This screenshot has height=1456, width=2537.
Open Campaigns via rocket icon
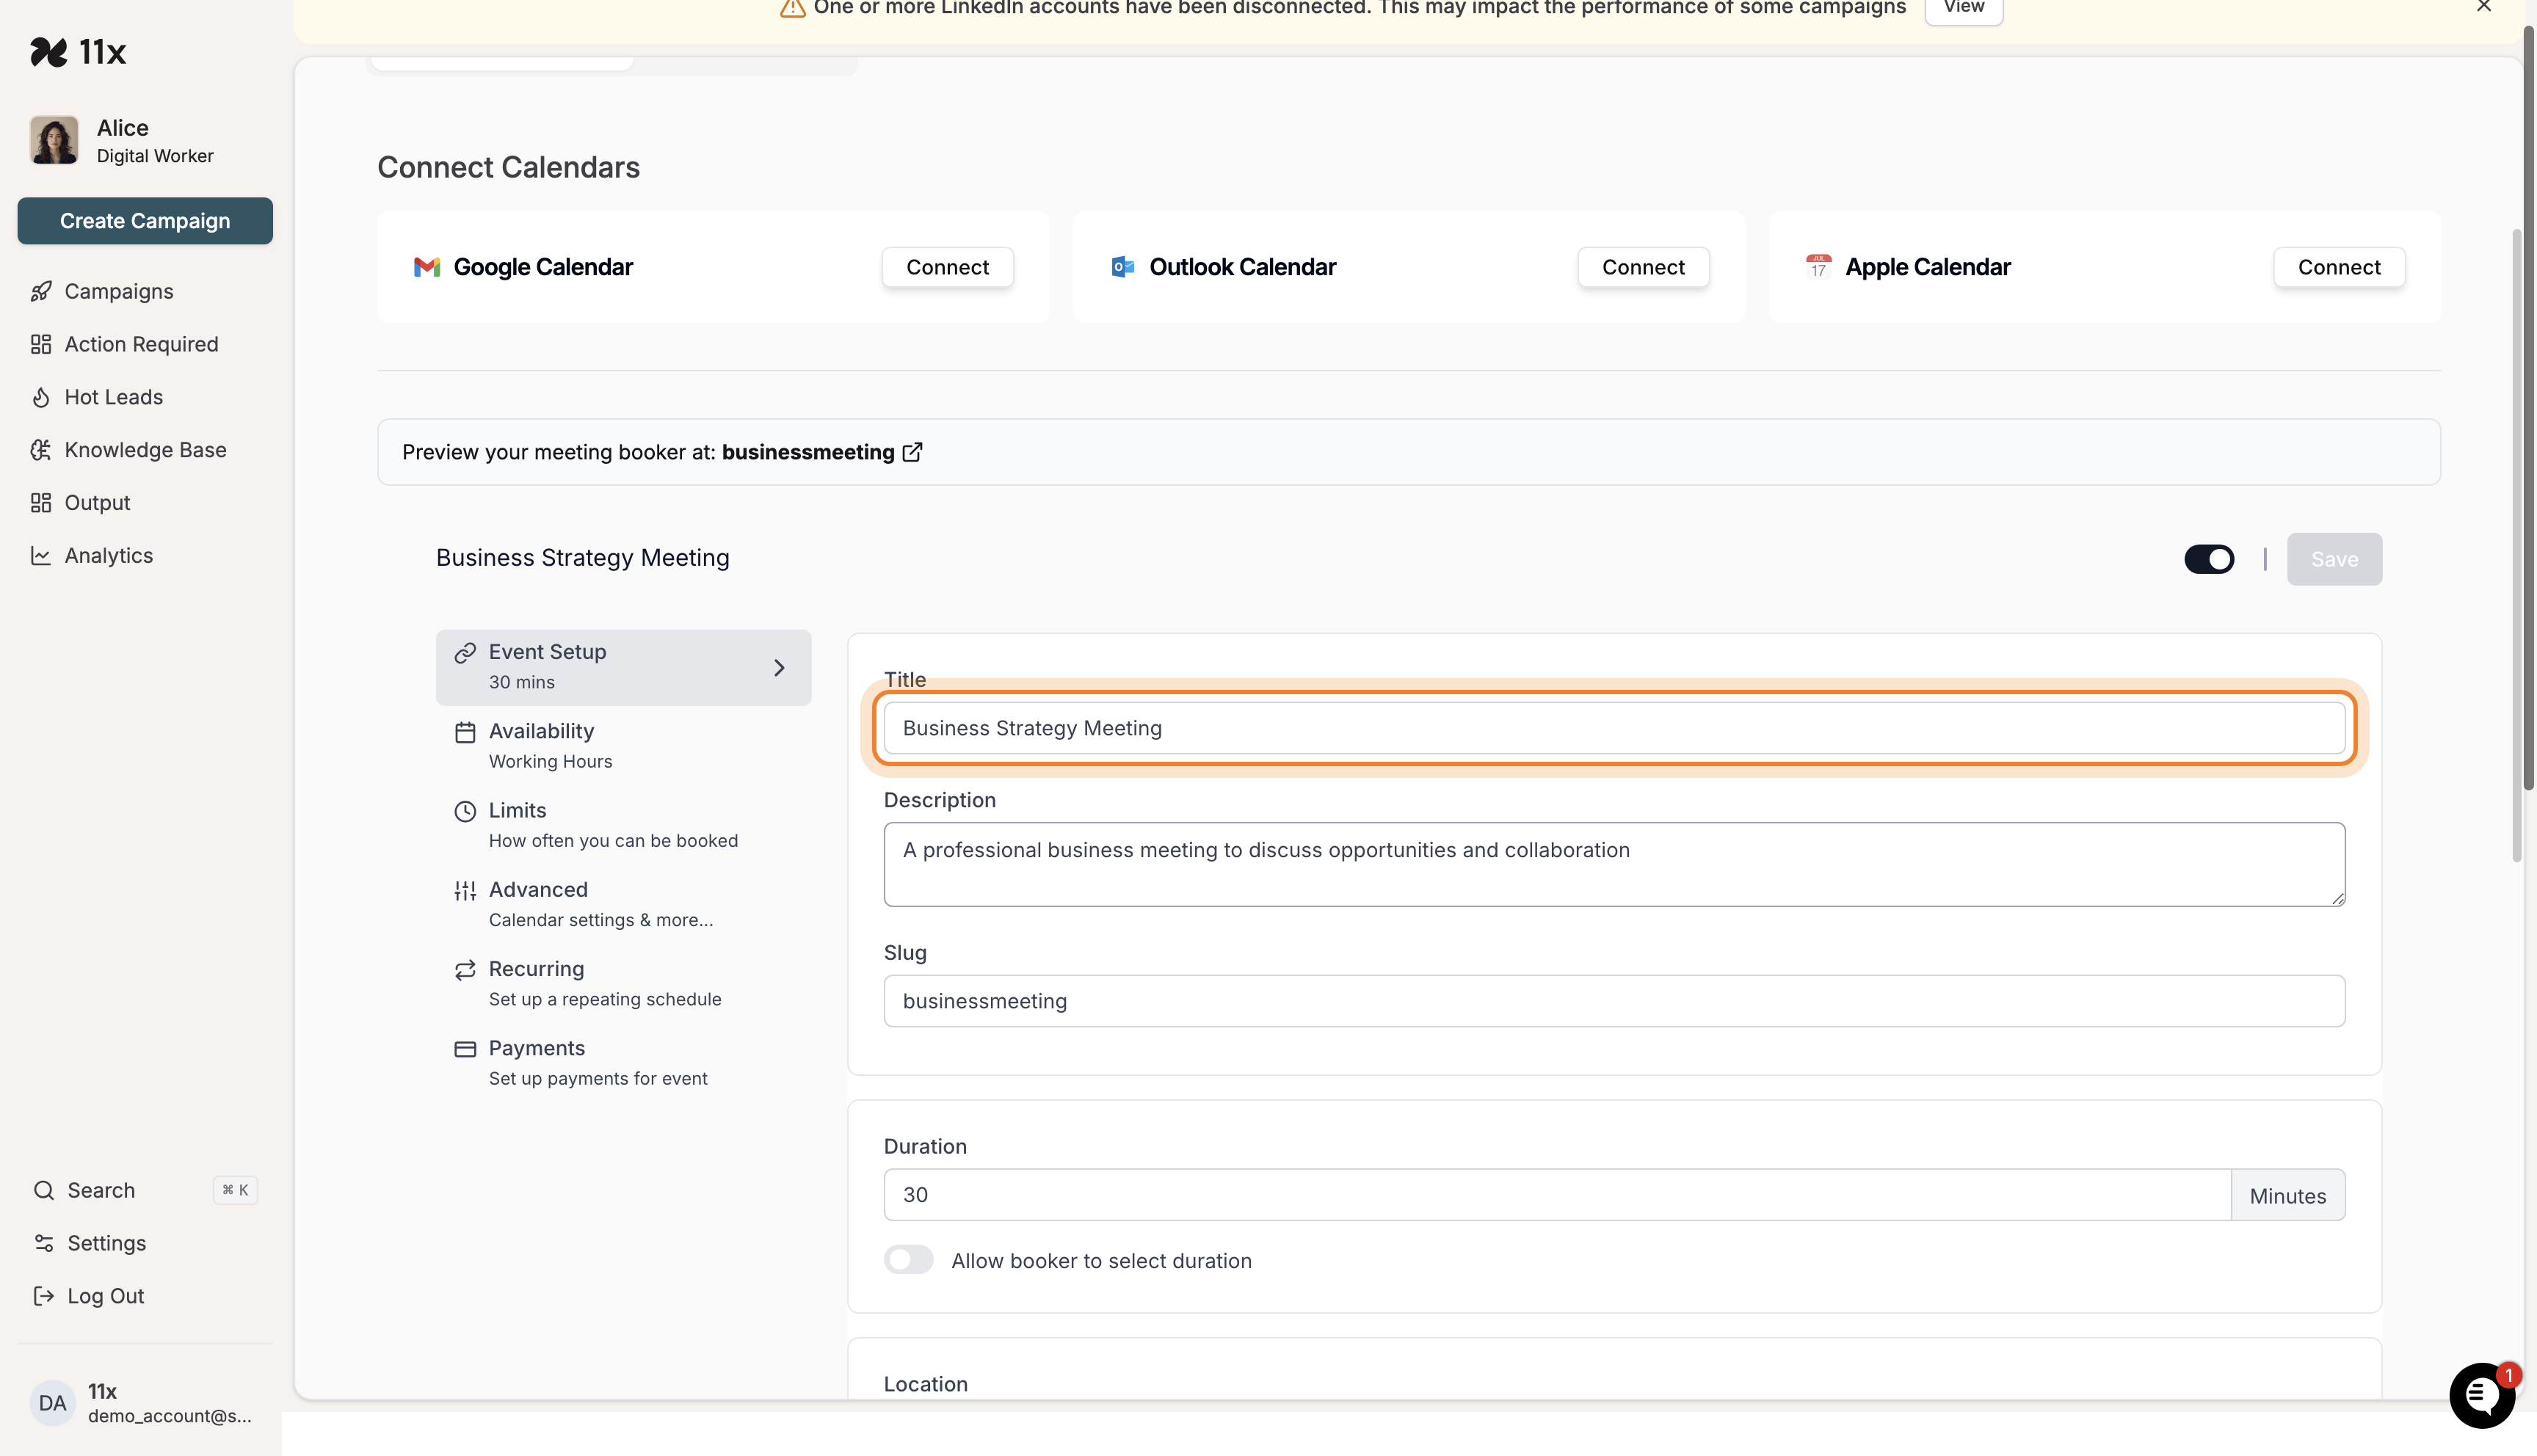point(41,291)
